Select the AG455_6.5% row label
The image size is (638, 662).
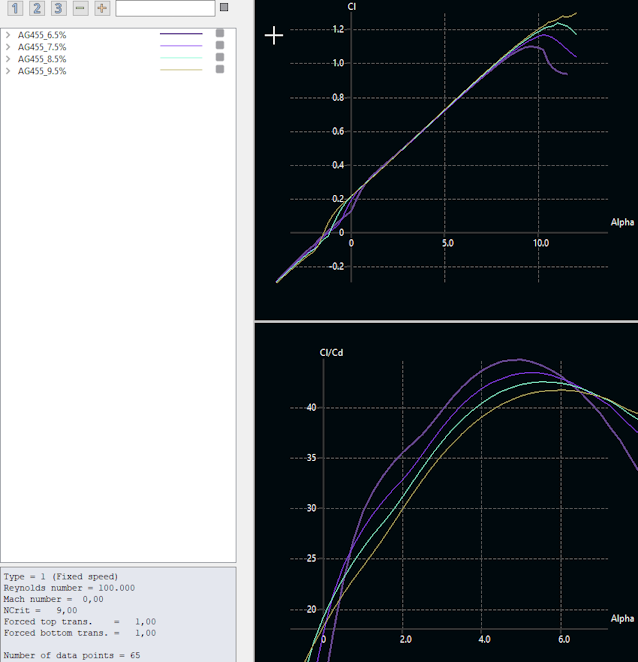42,35
